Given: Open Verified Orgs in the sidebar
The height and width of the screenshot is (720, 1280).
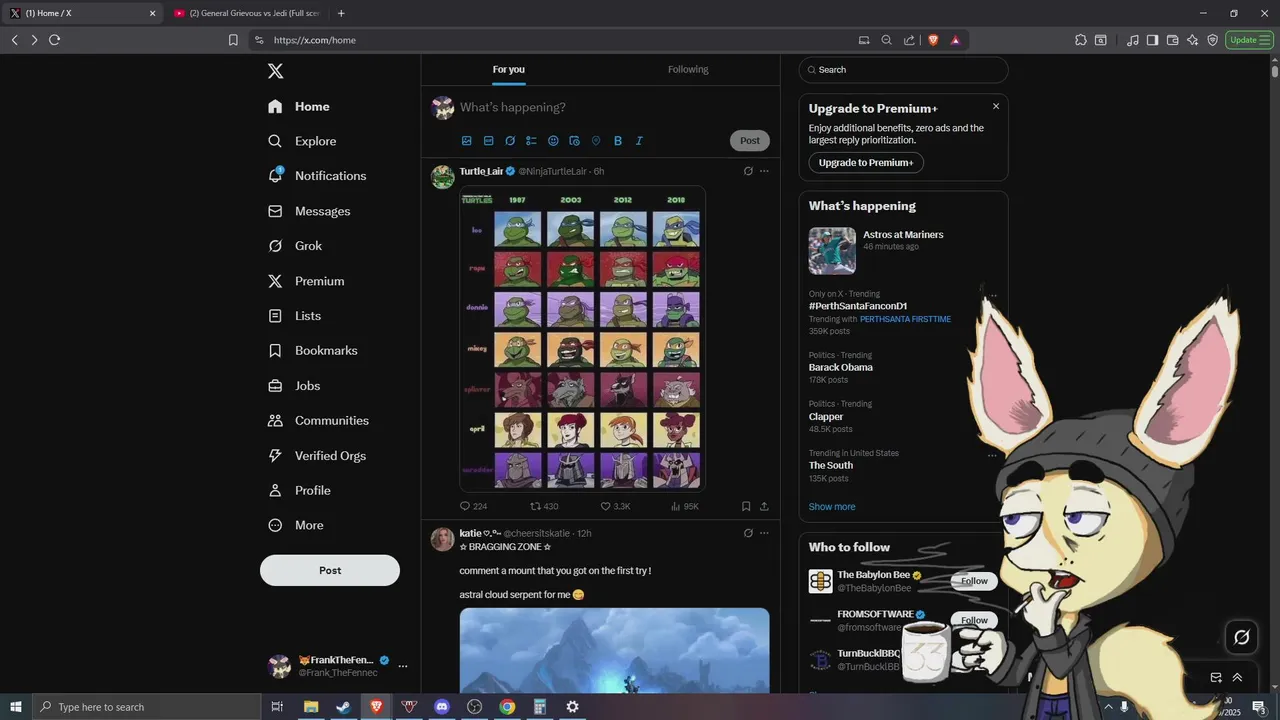Looking at the screenshot, I should [x=317, y=456].
